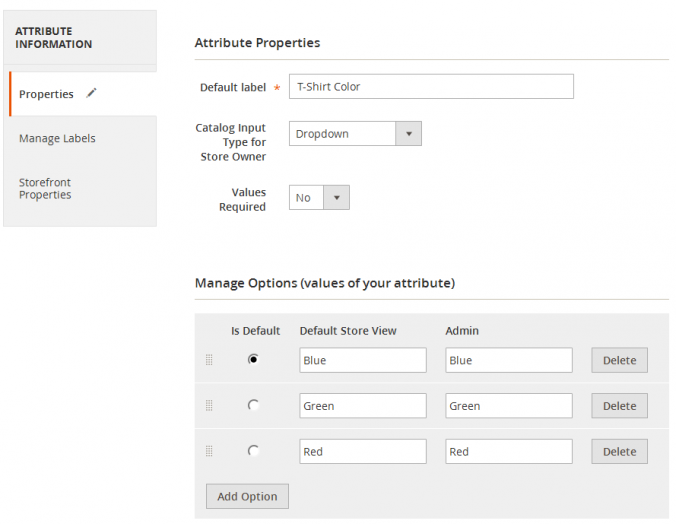Edit the Default Store View Green field

363,406
